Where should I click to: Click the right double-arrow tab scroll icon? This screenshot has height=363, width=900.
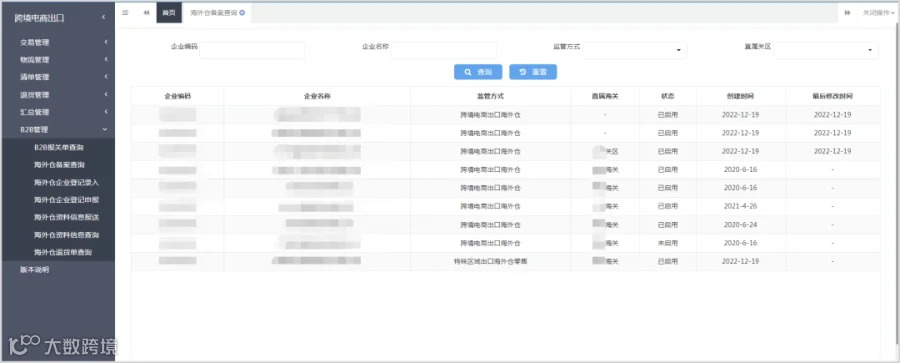pos(847,13)
